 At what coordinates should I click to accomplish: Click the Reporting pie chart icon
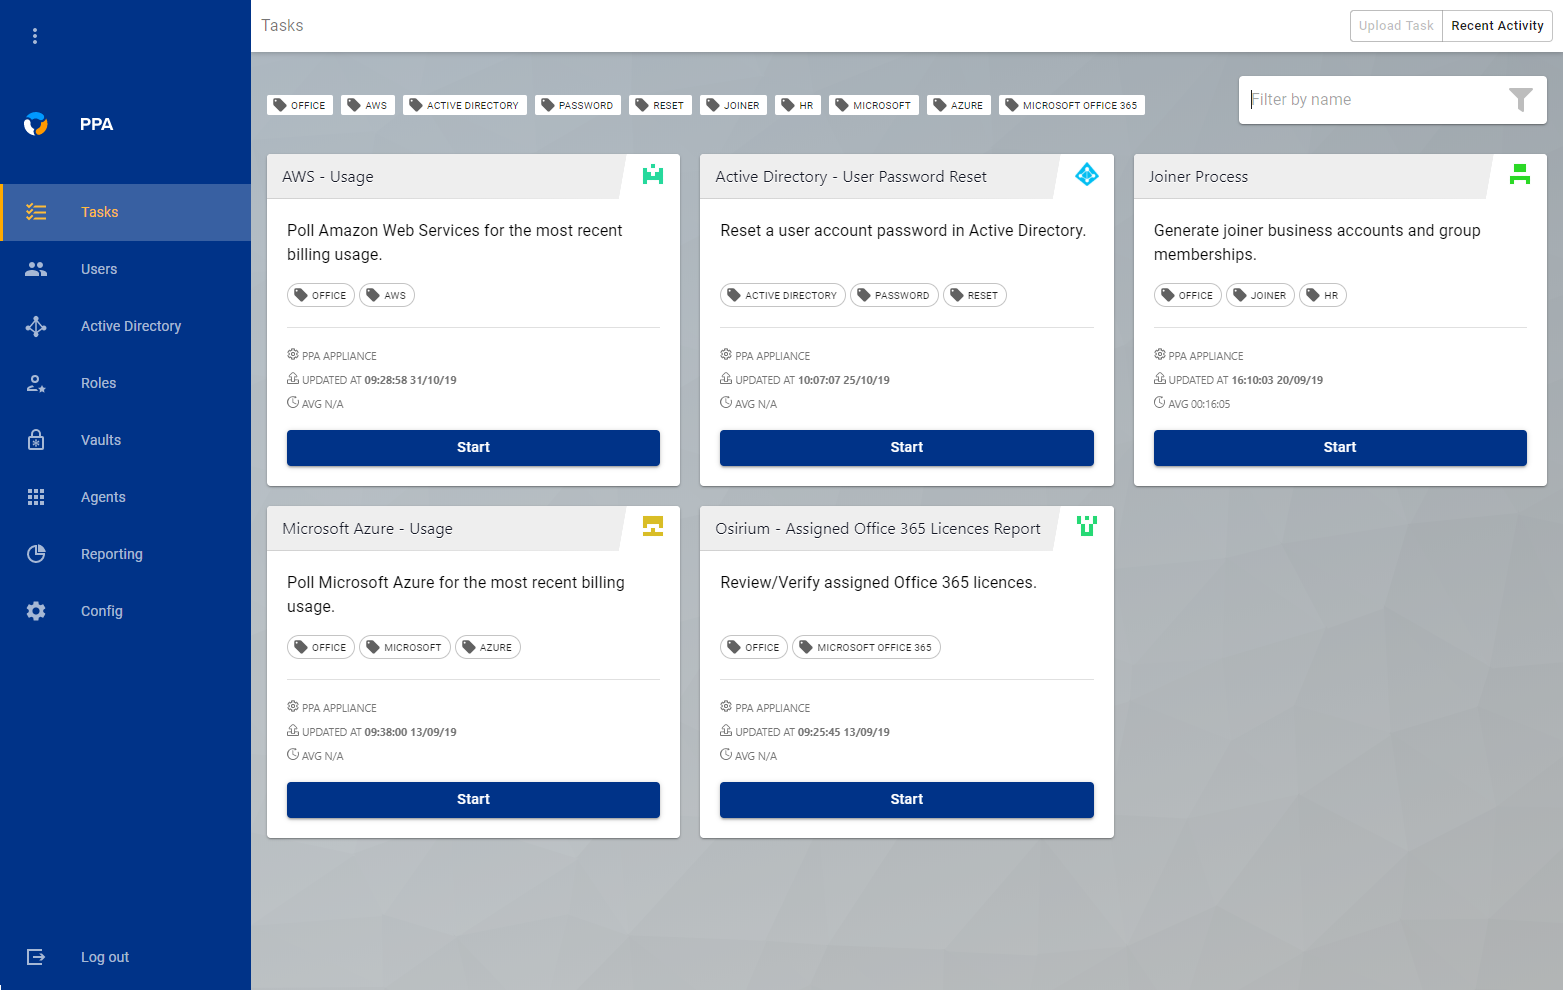[36, 554]
